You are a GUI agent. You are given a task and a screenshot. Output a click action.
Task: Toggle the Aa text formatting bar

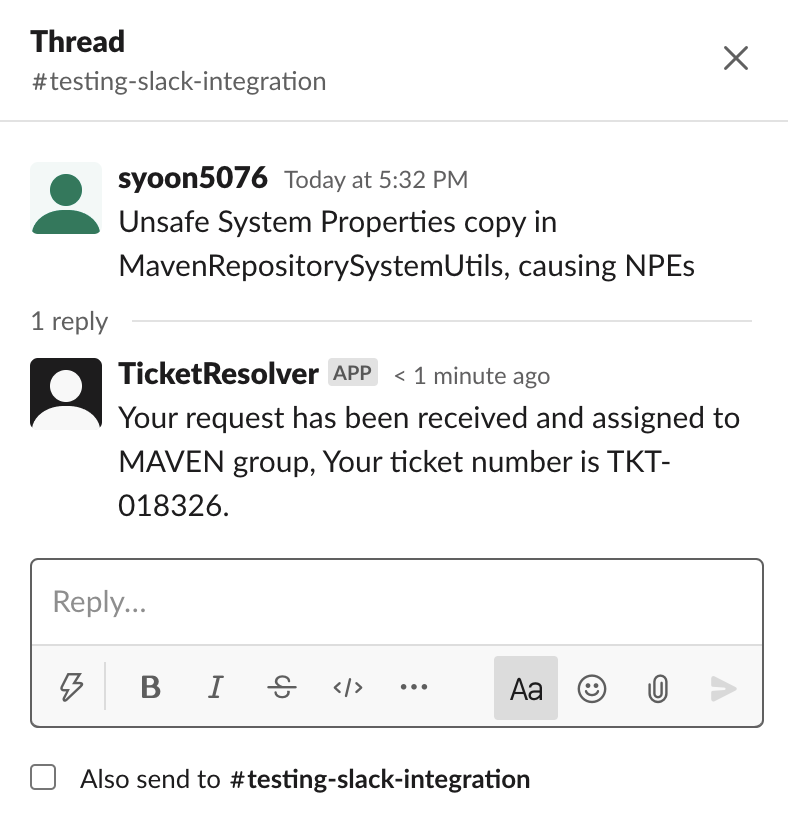point(525,688)
